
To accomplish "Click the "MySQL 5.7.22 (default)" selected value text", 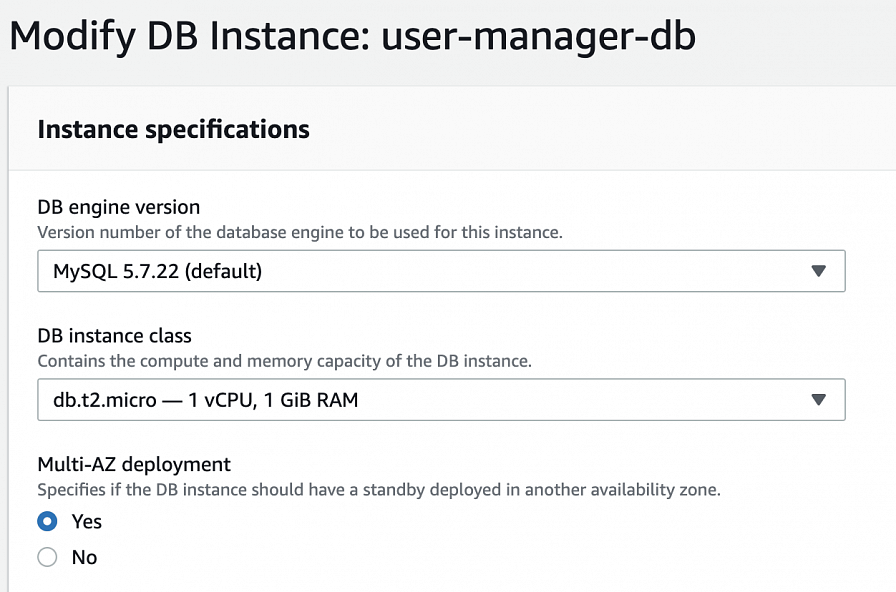I will click(157, 271).
